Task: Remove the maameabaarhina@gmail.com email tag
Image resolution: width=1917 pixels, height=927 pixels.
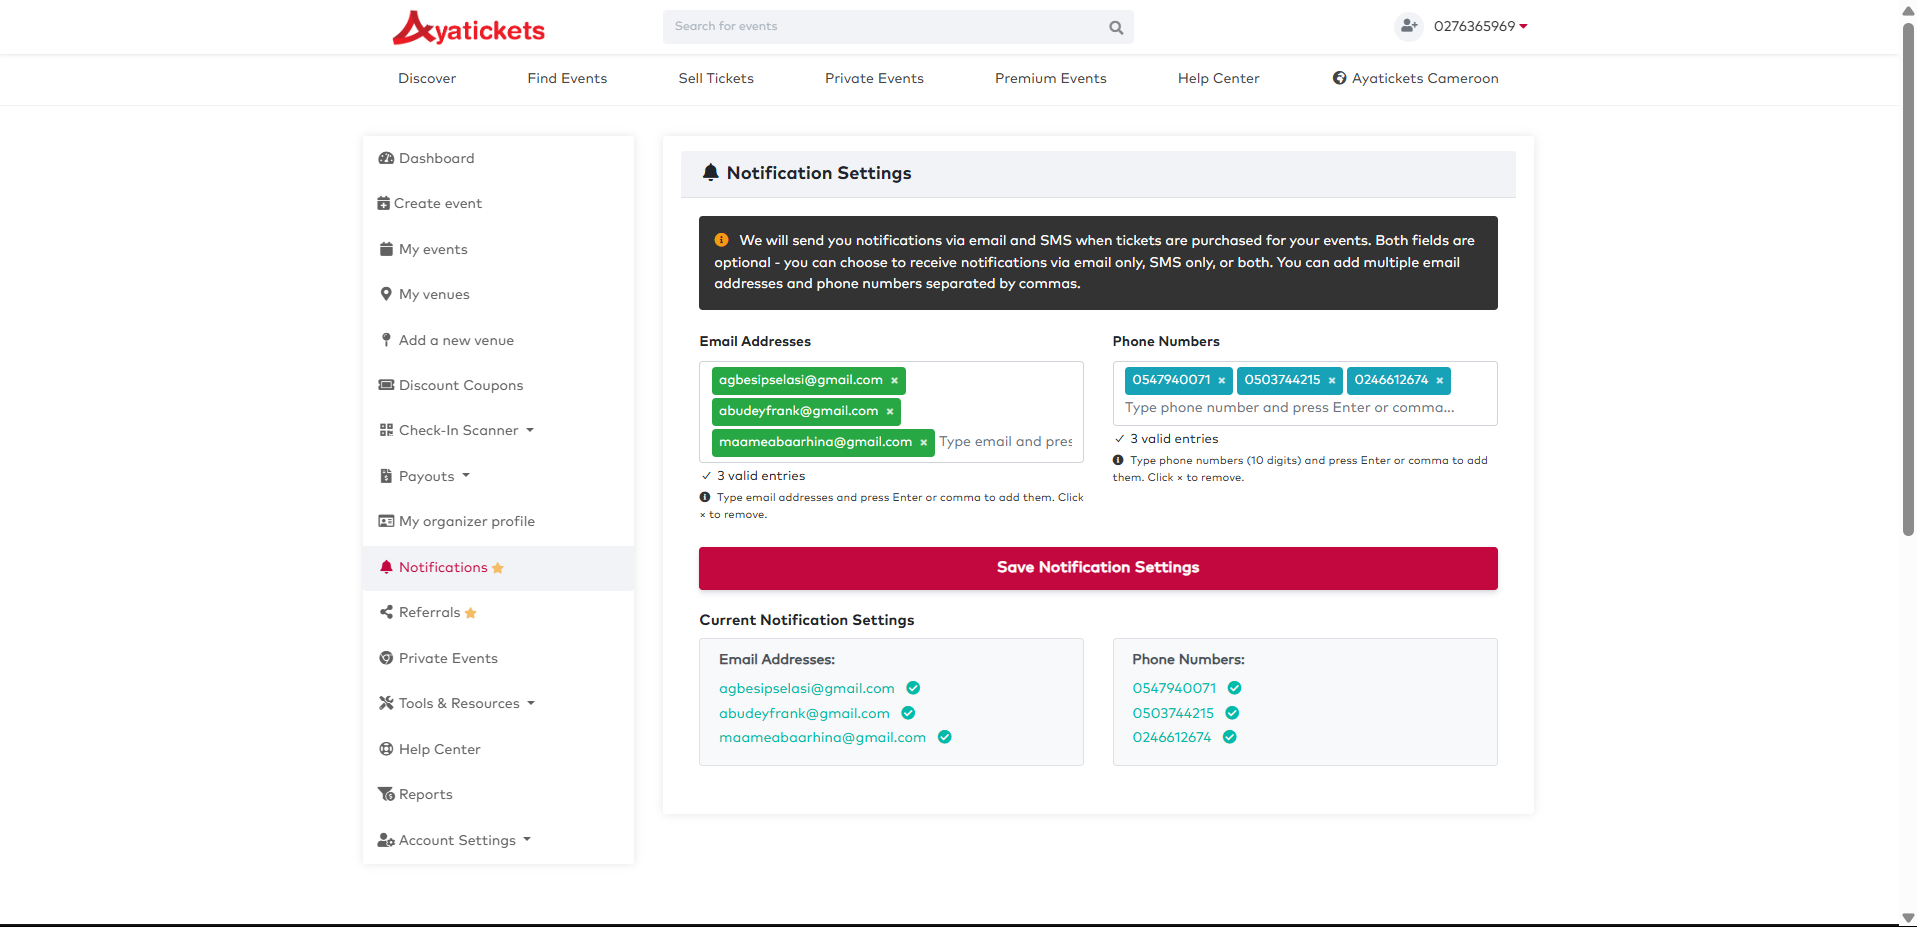Action: point(923,443)
